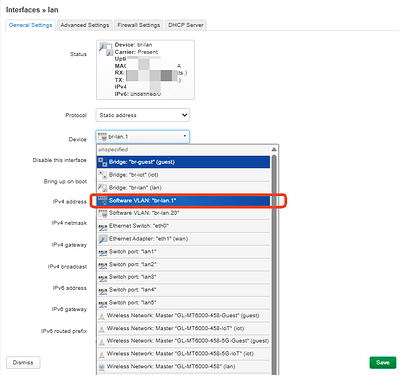
Task: Click the br-lan bridge icon
Action: pos(103,188)
